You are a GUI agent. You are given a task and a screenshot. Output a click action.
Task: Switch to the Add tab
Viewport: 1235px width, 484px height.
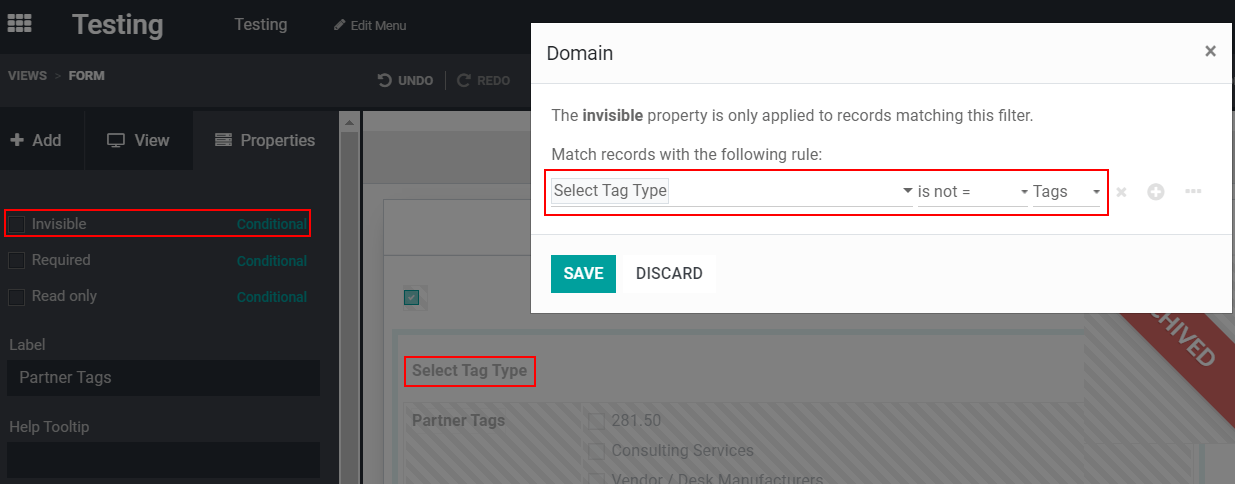pos(36,141)
